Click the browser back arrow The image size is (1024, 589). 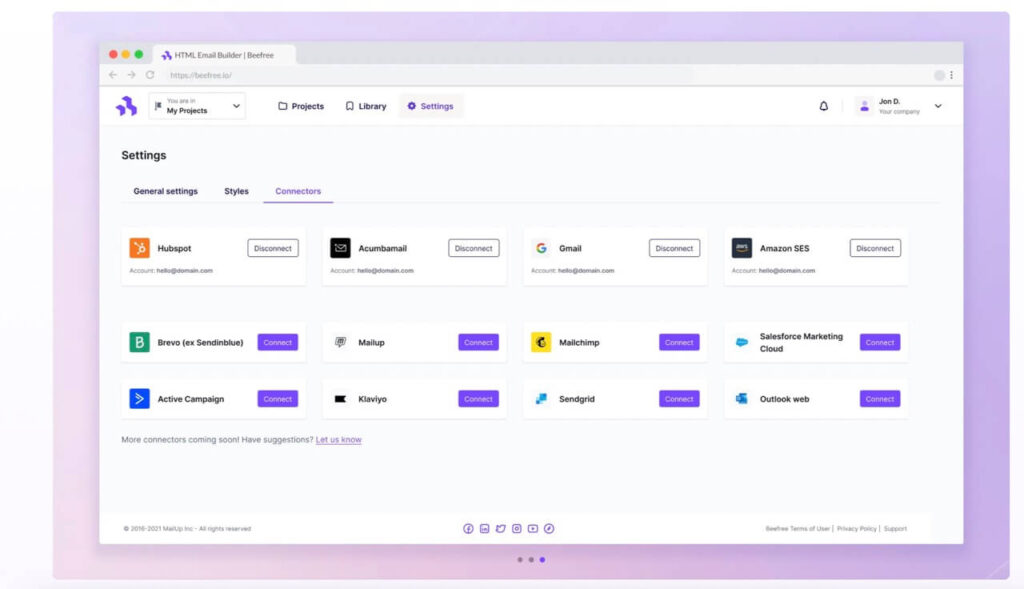click(x=112, y=74)
